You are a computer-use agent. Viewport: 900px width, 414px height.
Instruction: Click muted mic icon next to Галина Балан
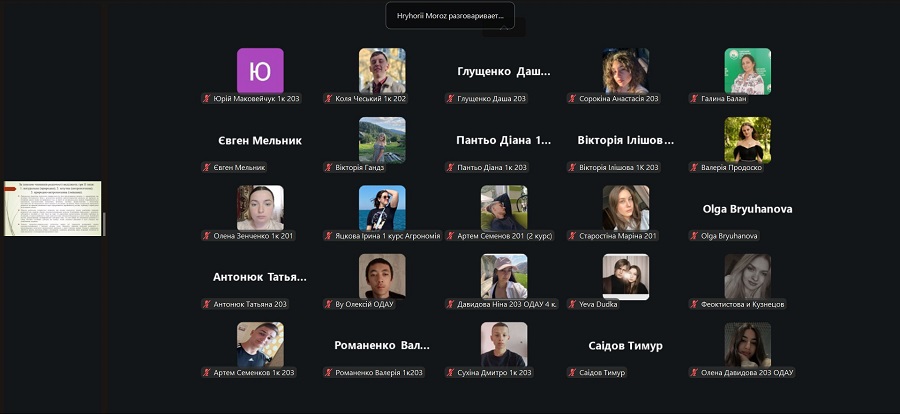tap(694, 99)
